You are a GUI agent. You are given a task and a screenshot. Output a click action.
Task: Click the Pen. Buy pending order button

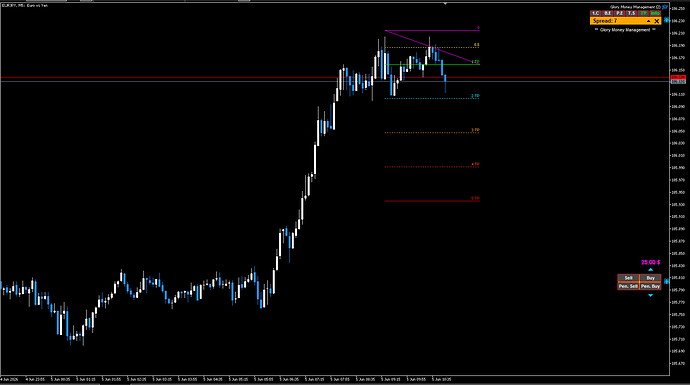click(650, 286)
